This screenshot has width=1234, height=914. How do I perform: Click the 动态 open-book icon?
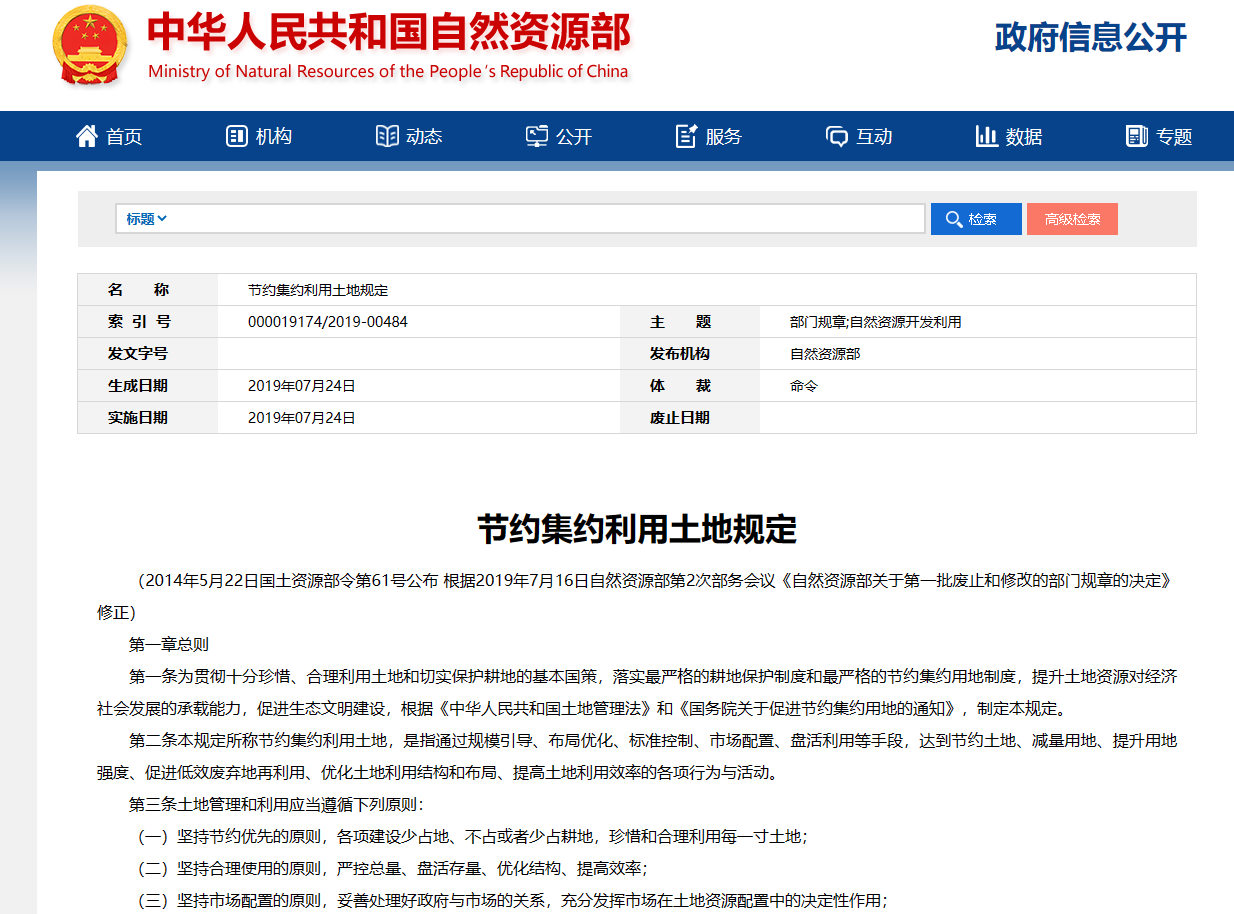point(386,136)
